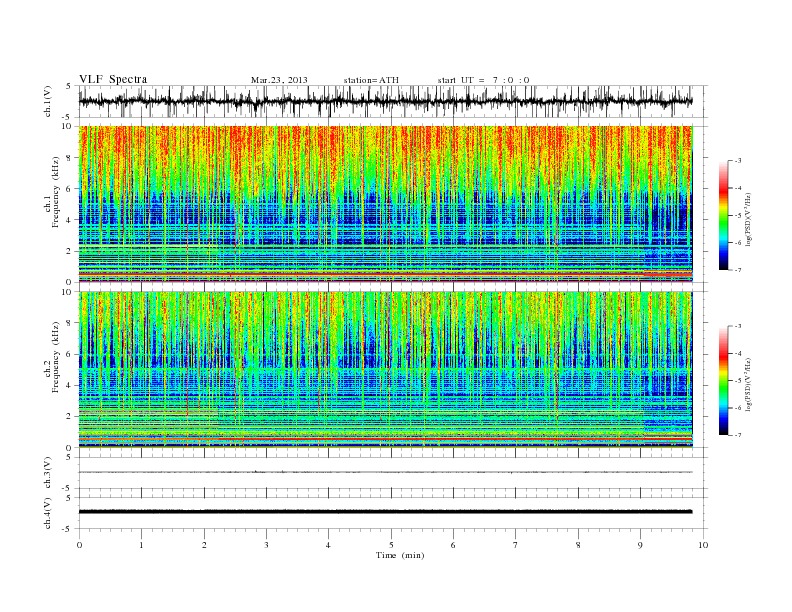This screenshot has width=792, height=612.
Task: Click the "2" kHz tick of ch.2 spectrogram
Action: (70, 417)
